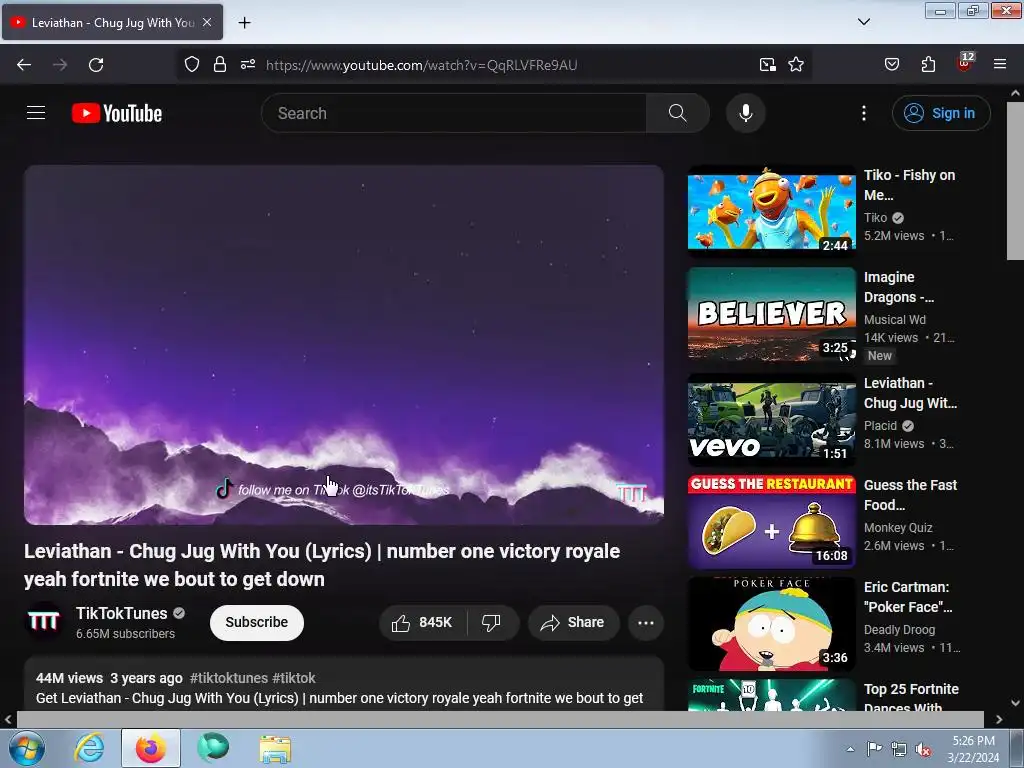Viewport: 1024px width, 768px height.
Task: Save page to Pocket
Action: point(891,65)
